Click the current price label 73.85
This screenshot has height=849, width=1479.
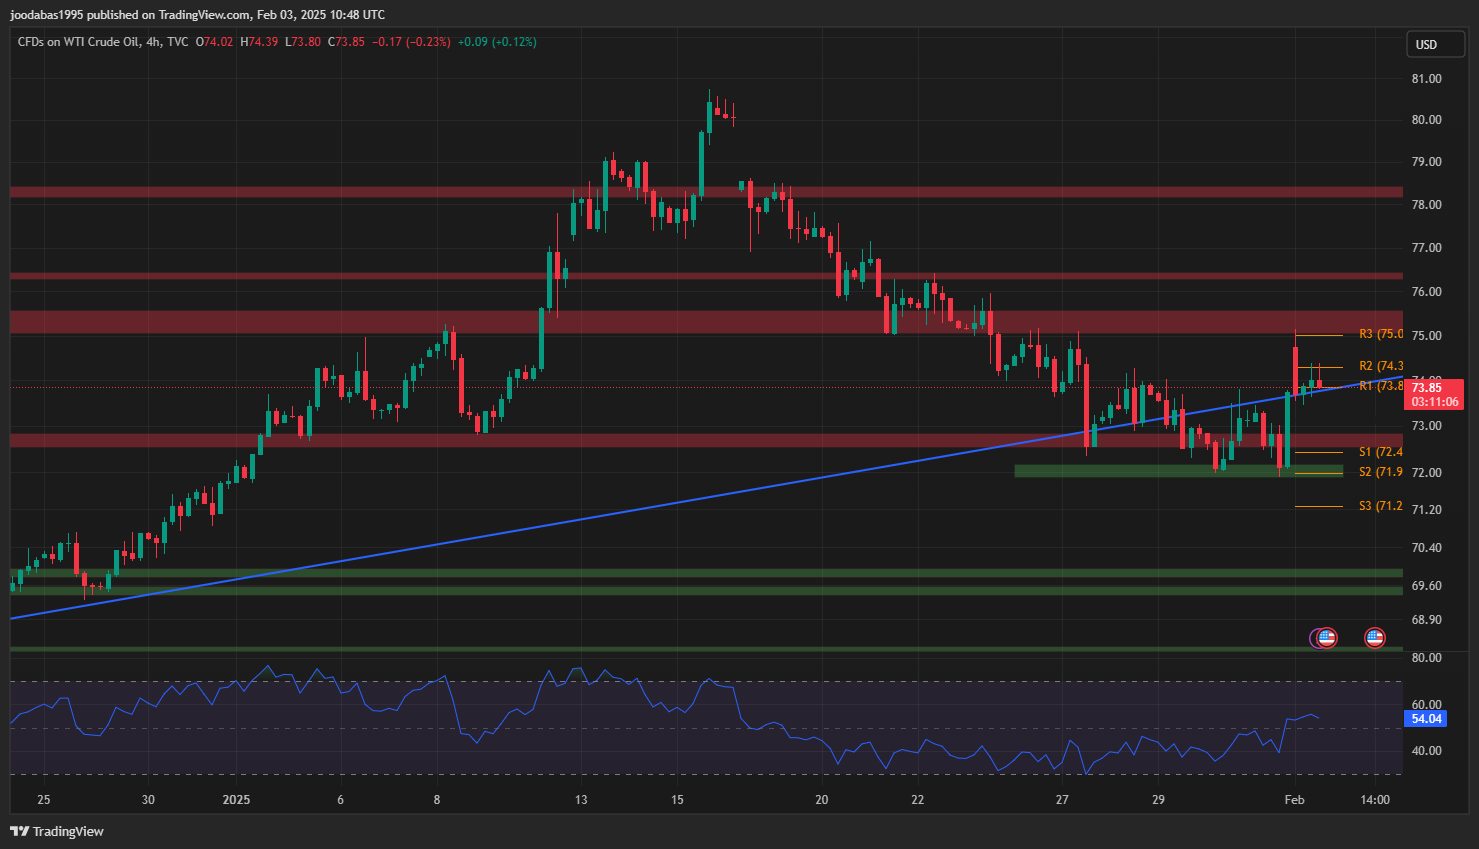tap(1427, 388)
